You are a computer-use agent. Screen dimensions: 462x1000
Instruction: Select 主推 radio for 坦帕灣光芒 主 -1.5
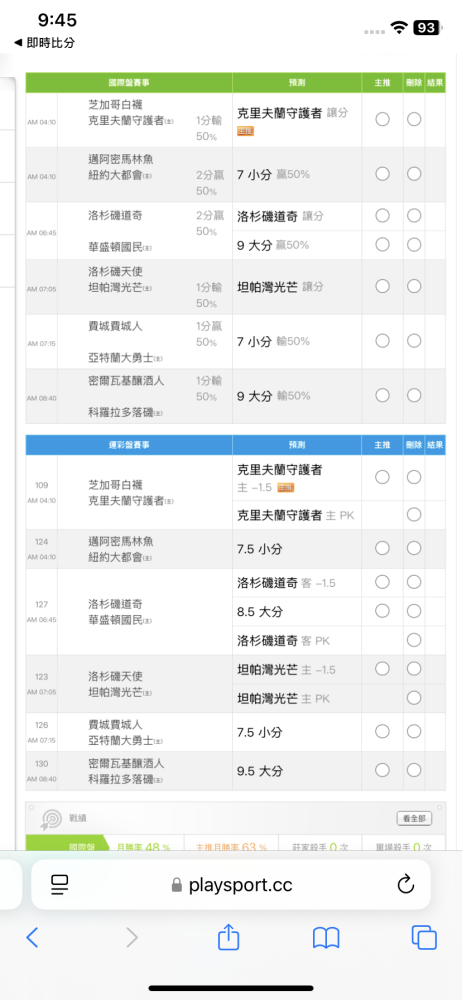382,668
